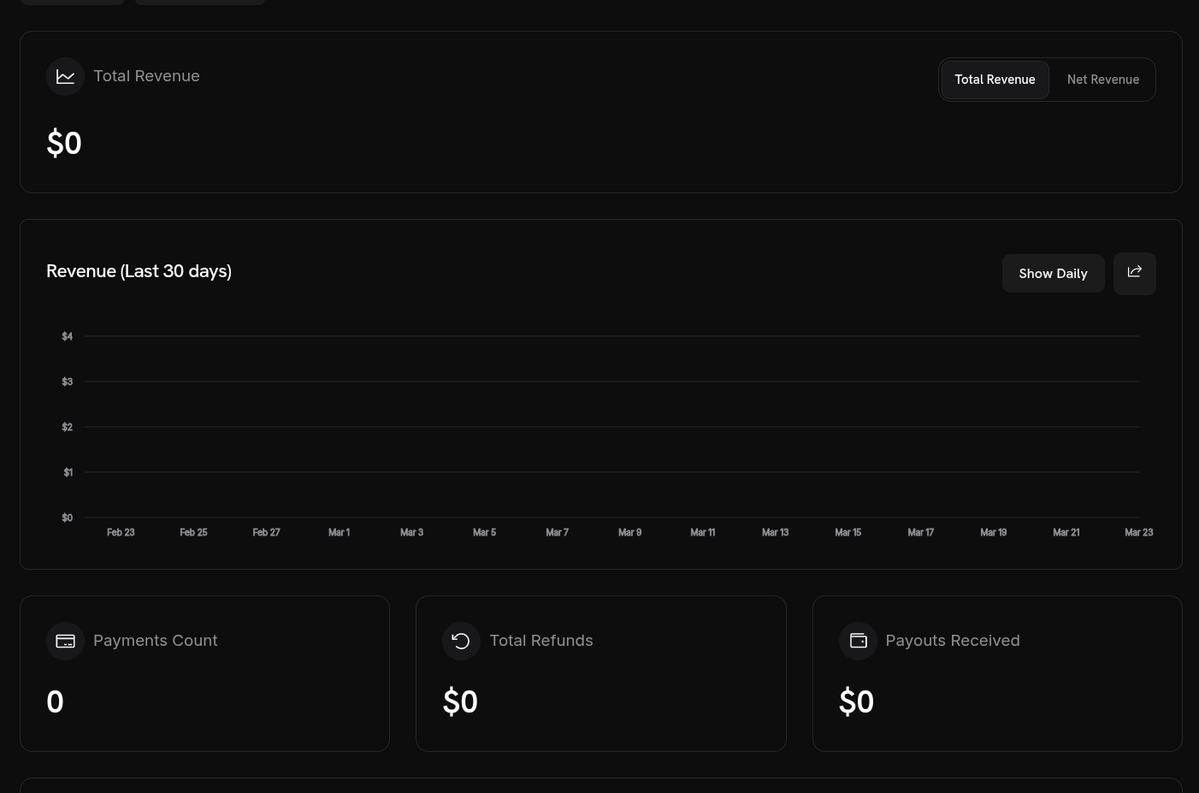Screen dimensions: 1199x793
Task: Click the $0 y-axis label on chart
Action: click(x=67, y=518)
